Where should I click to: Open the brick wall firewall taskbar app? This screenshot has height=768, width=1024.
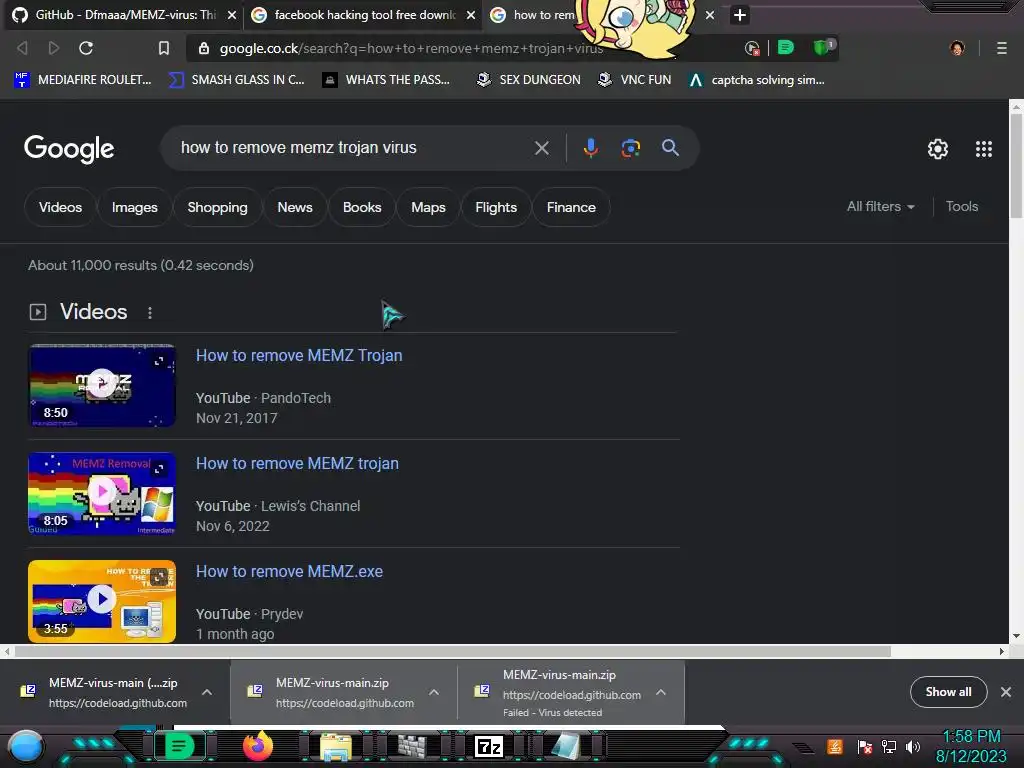point(412,746)
